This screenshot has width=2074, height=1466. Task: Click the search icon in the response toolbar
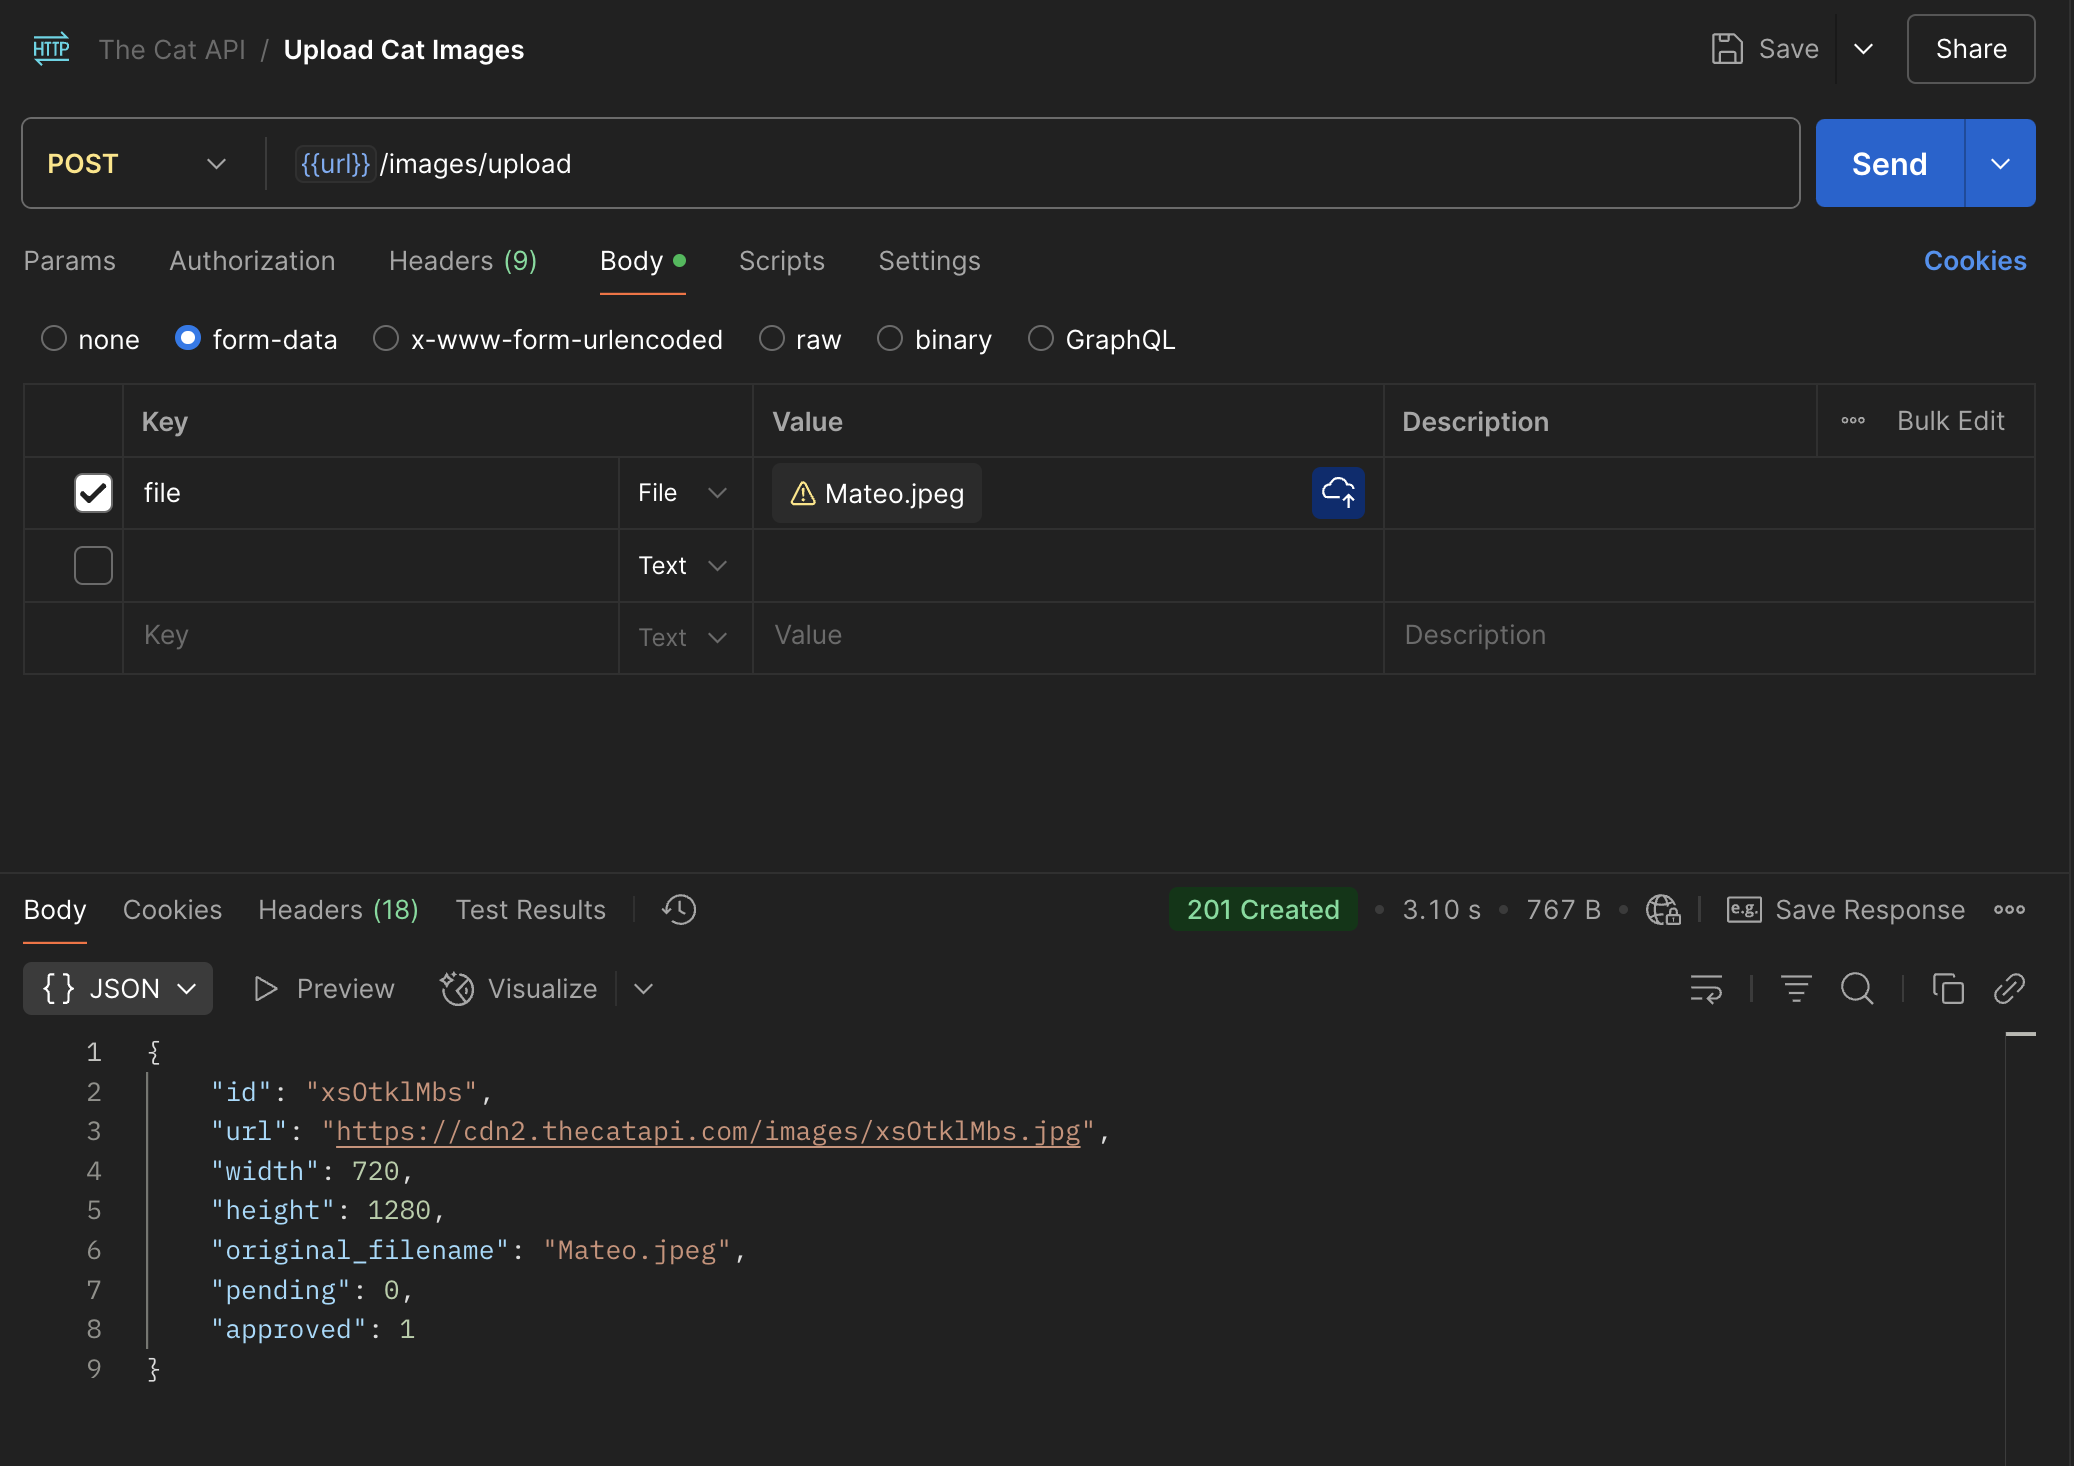click(1857, 988)
